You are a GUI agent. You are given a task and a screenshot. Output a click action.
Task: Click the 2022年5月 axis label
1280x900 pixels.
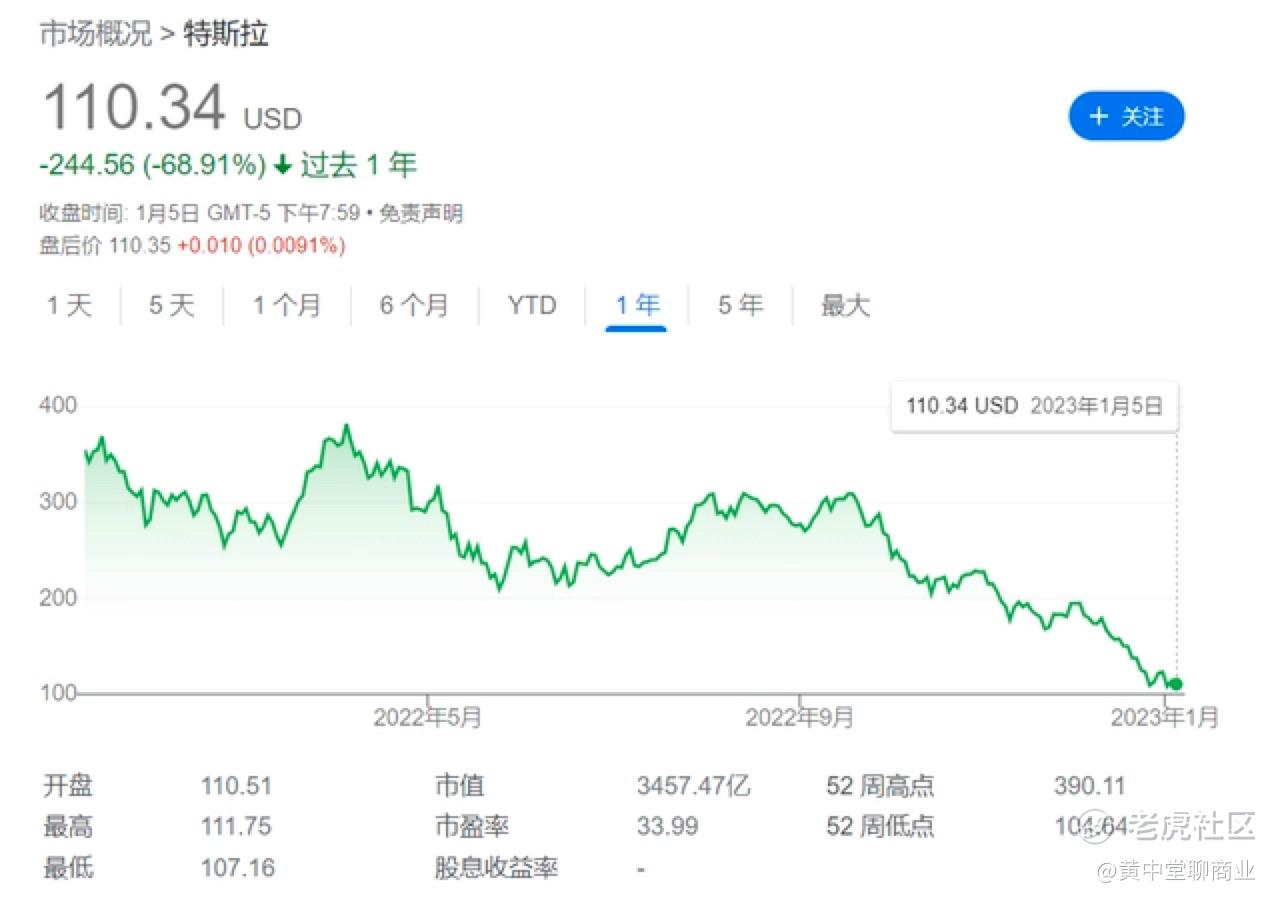[428, 717]
